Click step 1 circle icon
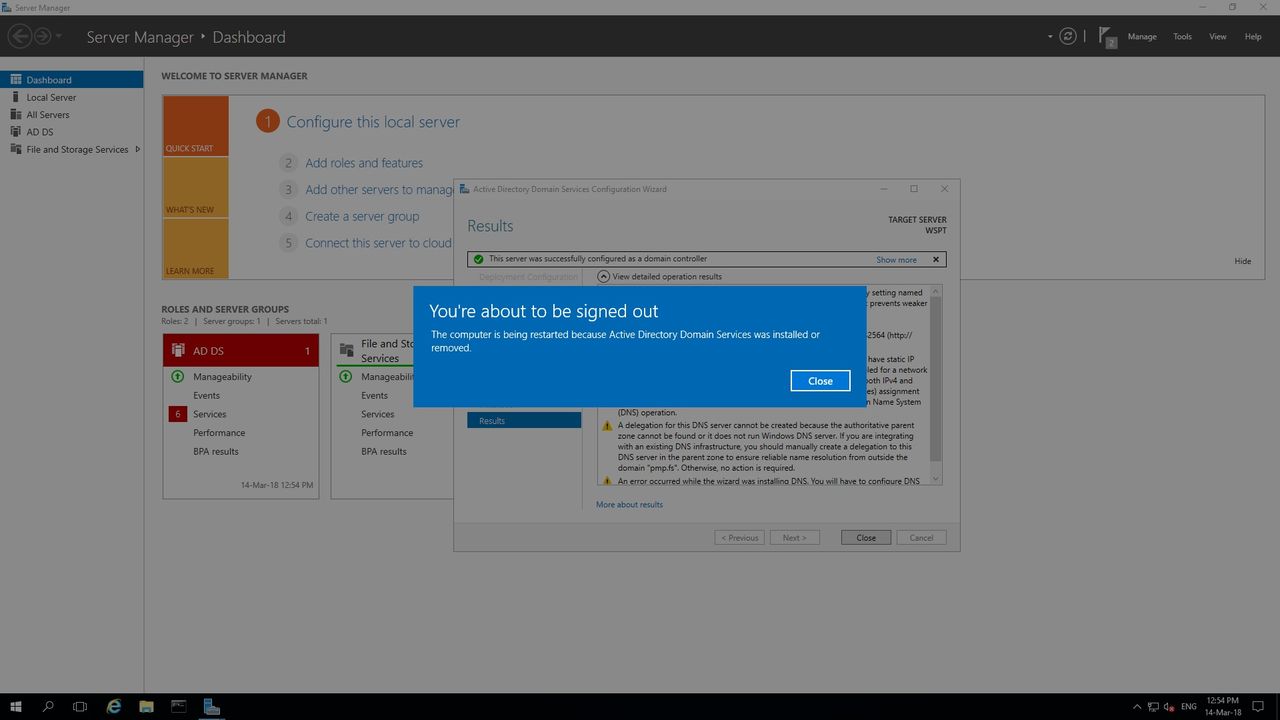Image resolution: width=1280 pixels, height=720 pixels. 267,122
